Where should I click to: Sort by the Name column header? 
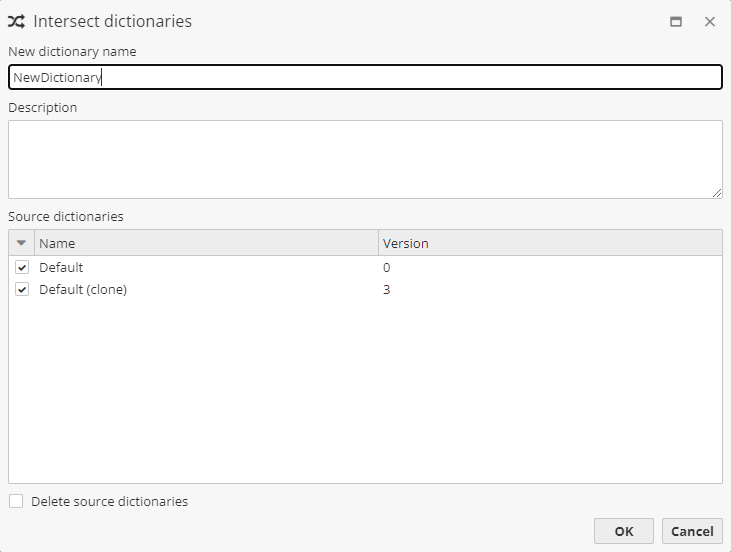pos(205,243)
